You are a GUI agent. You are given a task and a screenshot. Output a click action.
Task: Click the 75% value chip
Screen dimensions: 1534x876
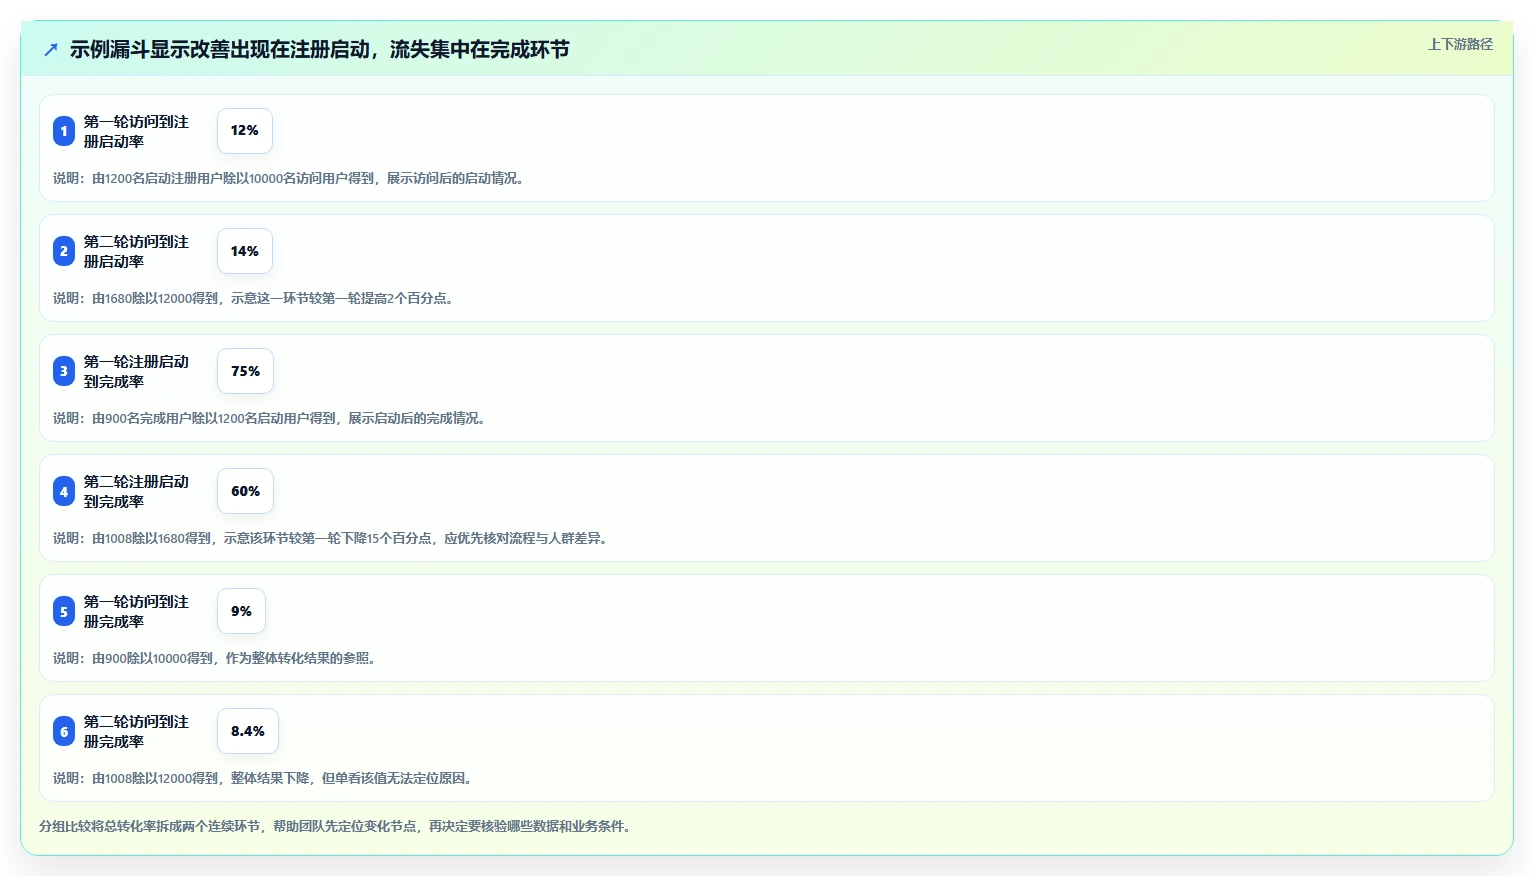coord(245,371)
